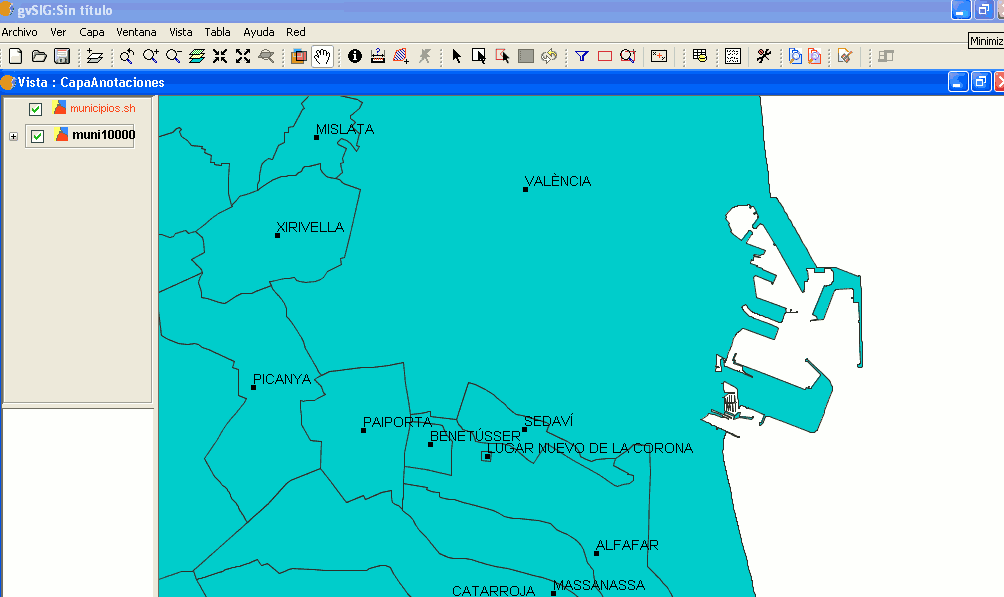Click the Zoom out magnifier tool
This screenshot has height=597, width=1004.
pos(174,56)
